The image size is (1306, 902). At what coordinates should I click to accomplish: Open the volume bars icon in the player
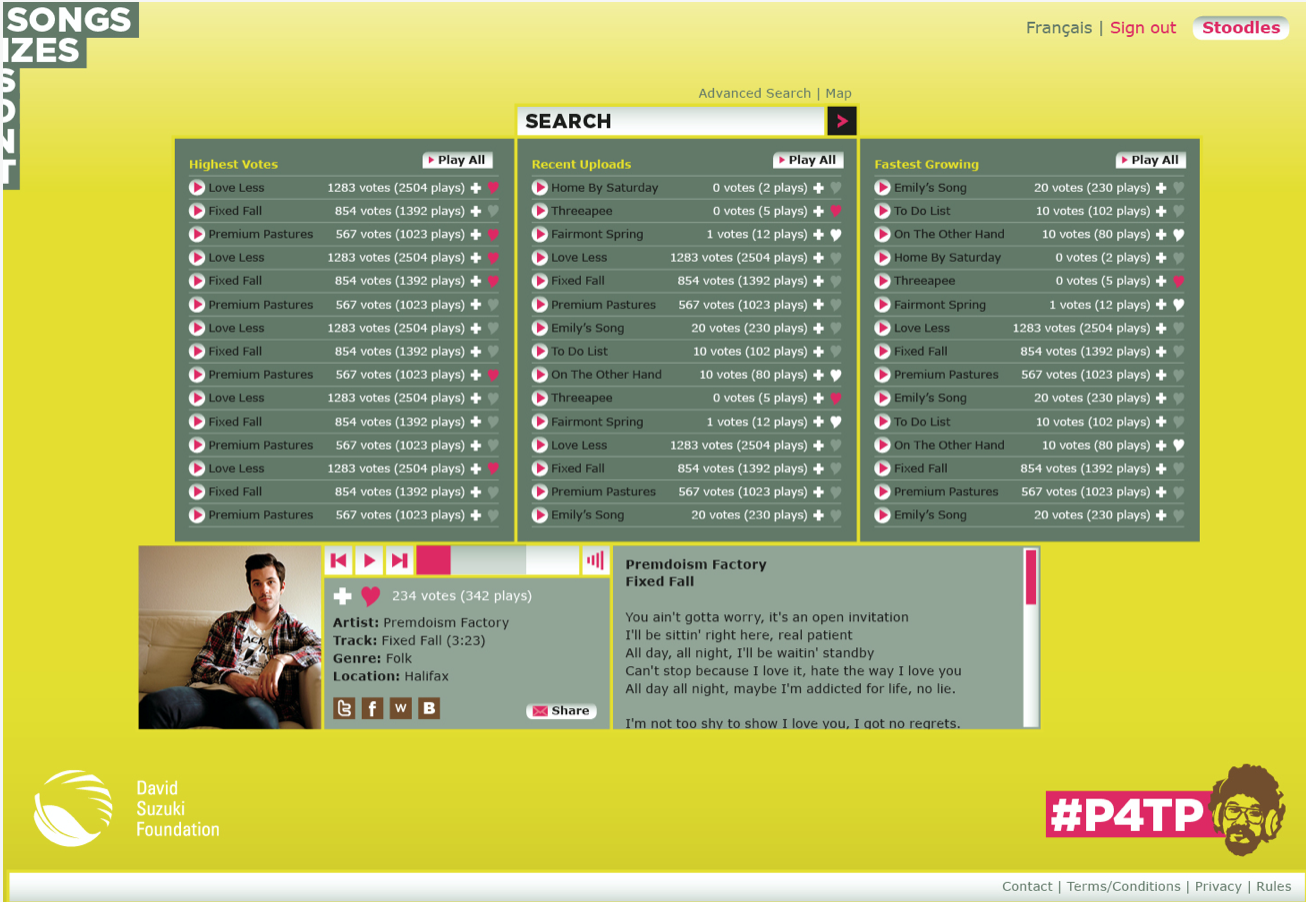595,560
